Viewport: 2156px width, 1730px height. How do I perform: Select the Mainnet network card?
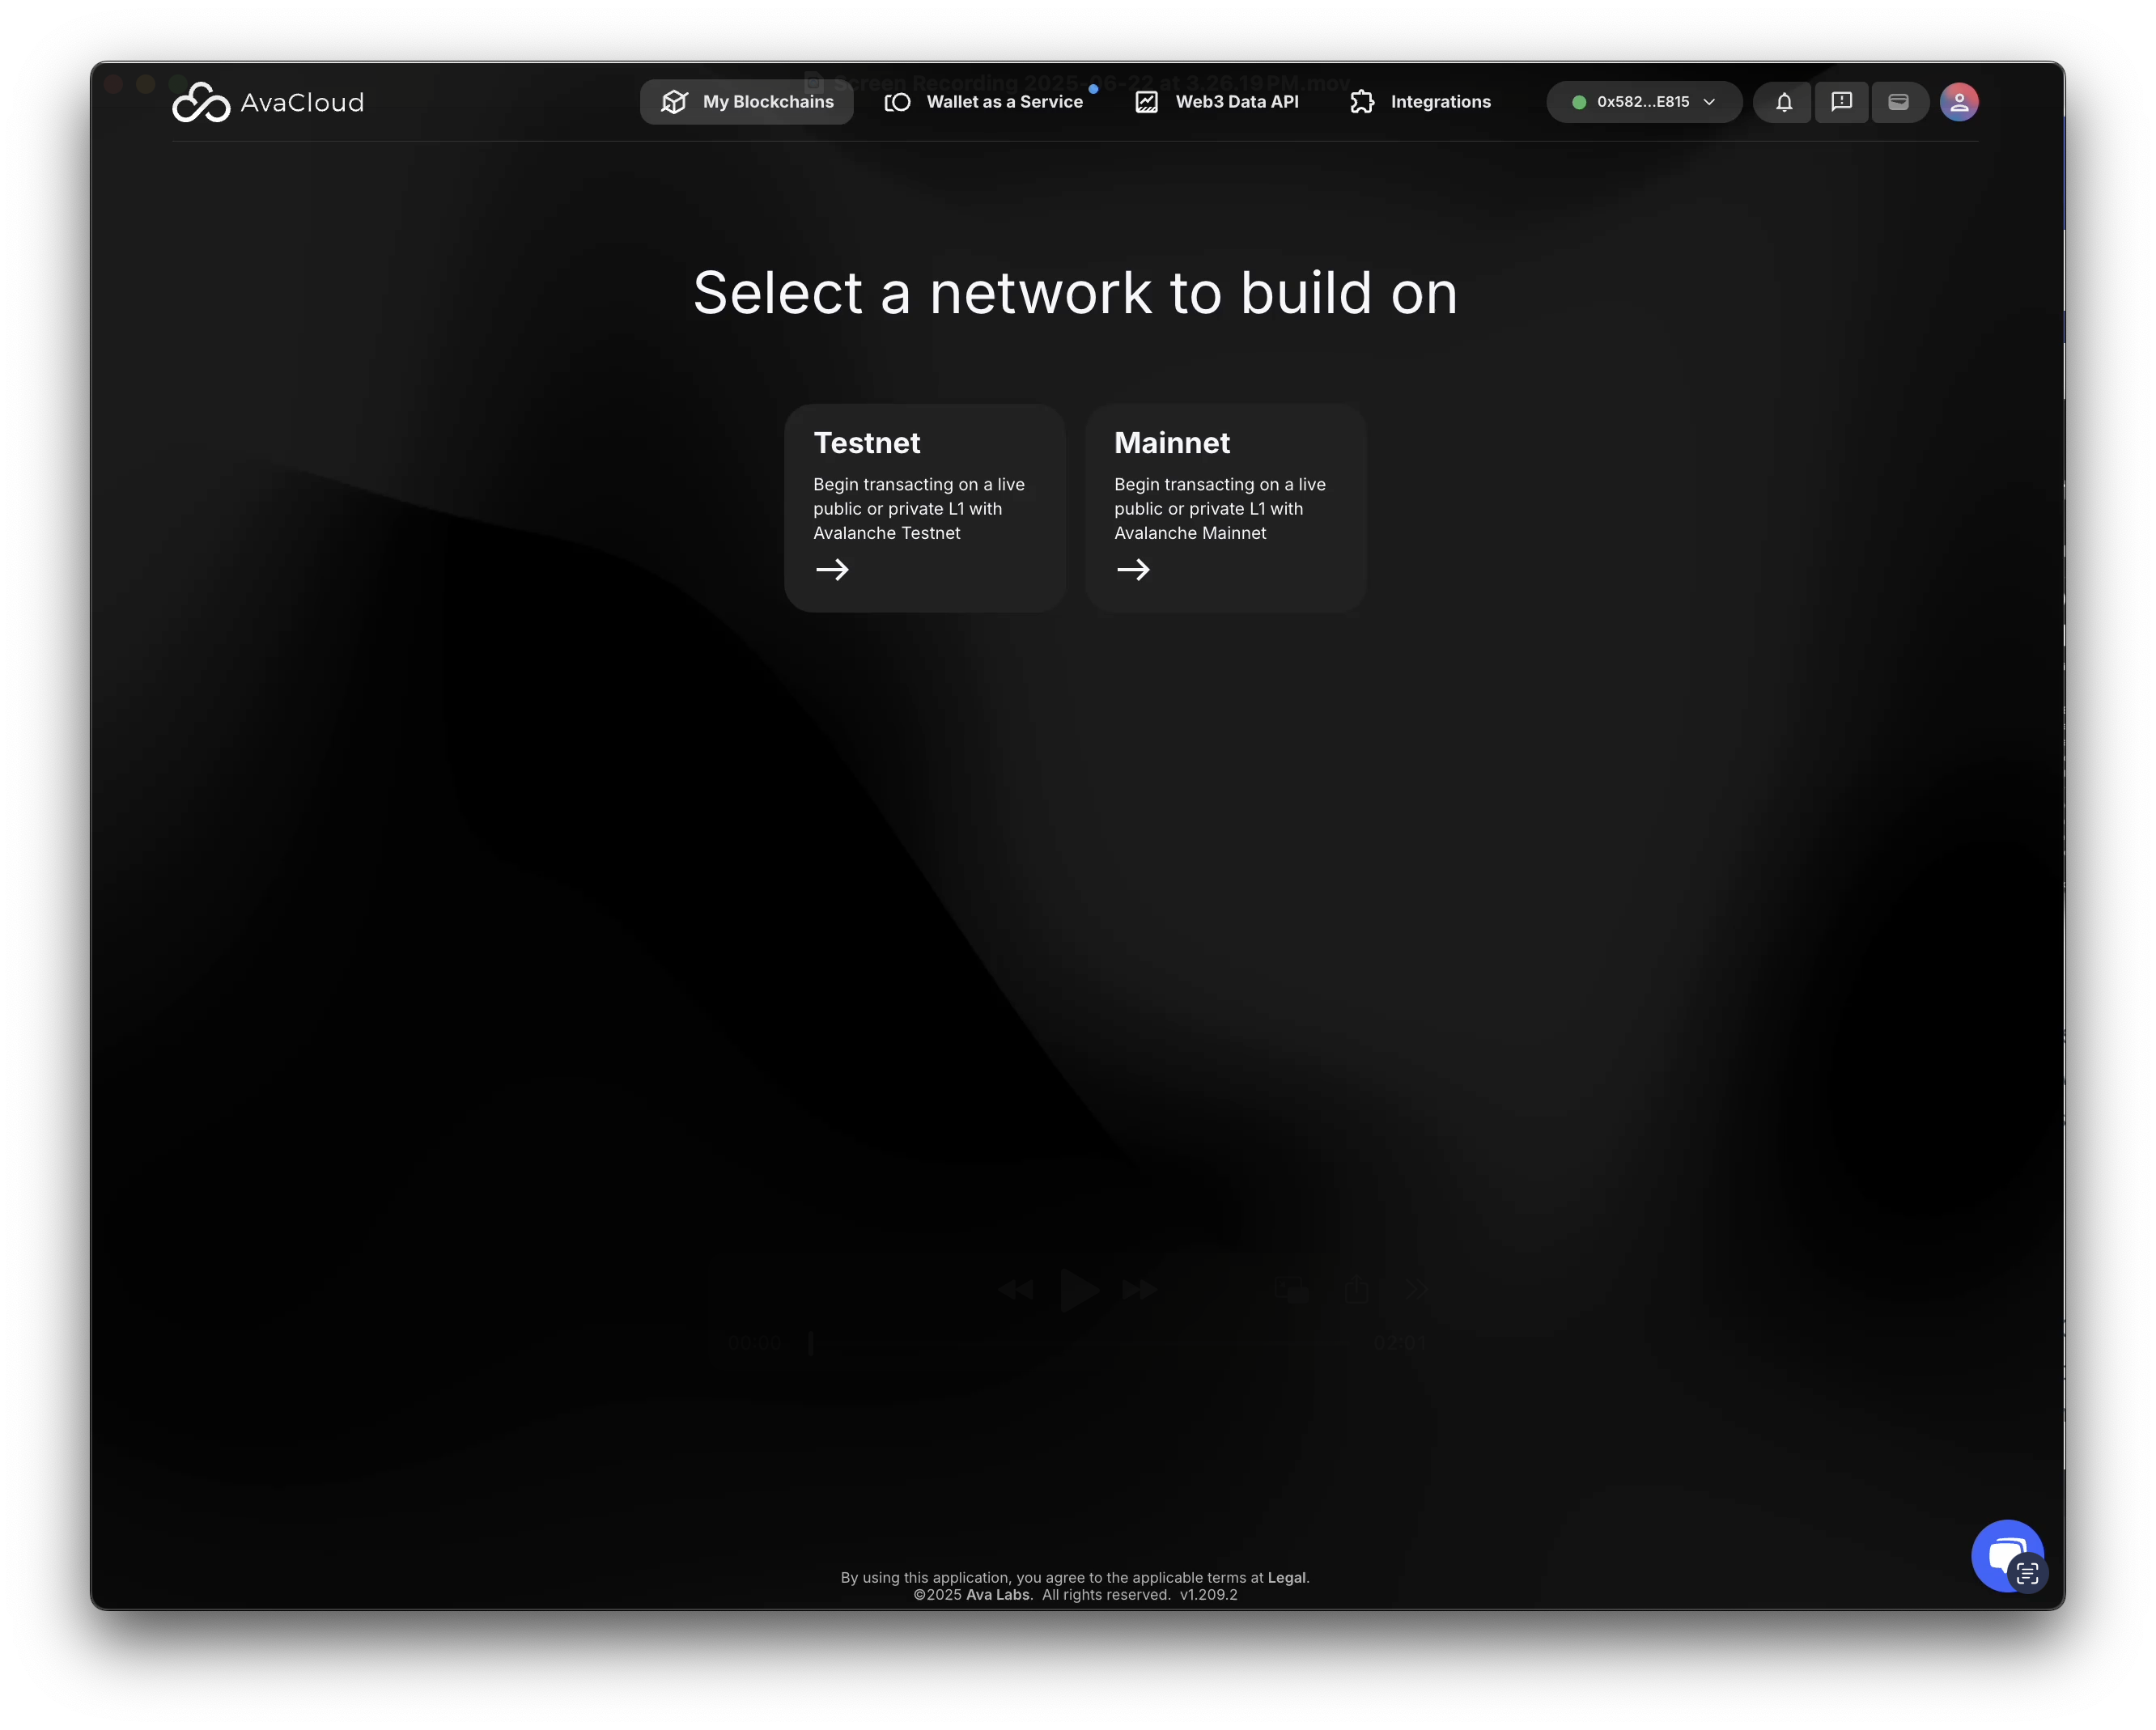tap(1225, 508)
